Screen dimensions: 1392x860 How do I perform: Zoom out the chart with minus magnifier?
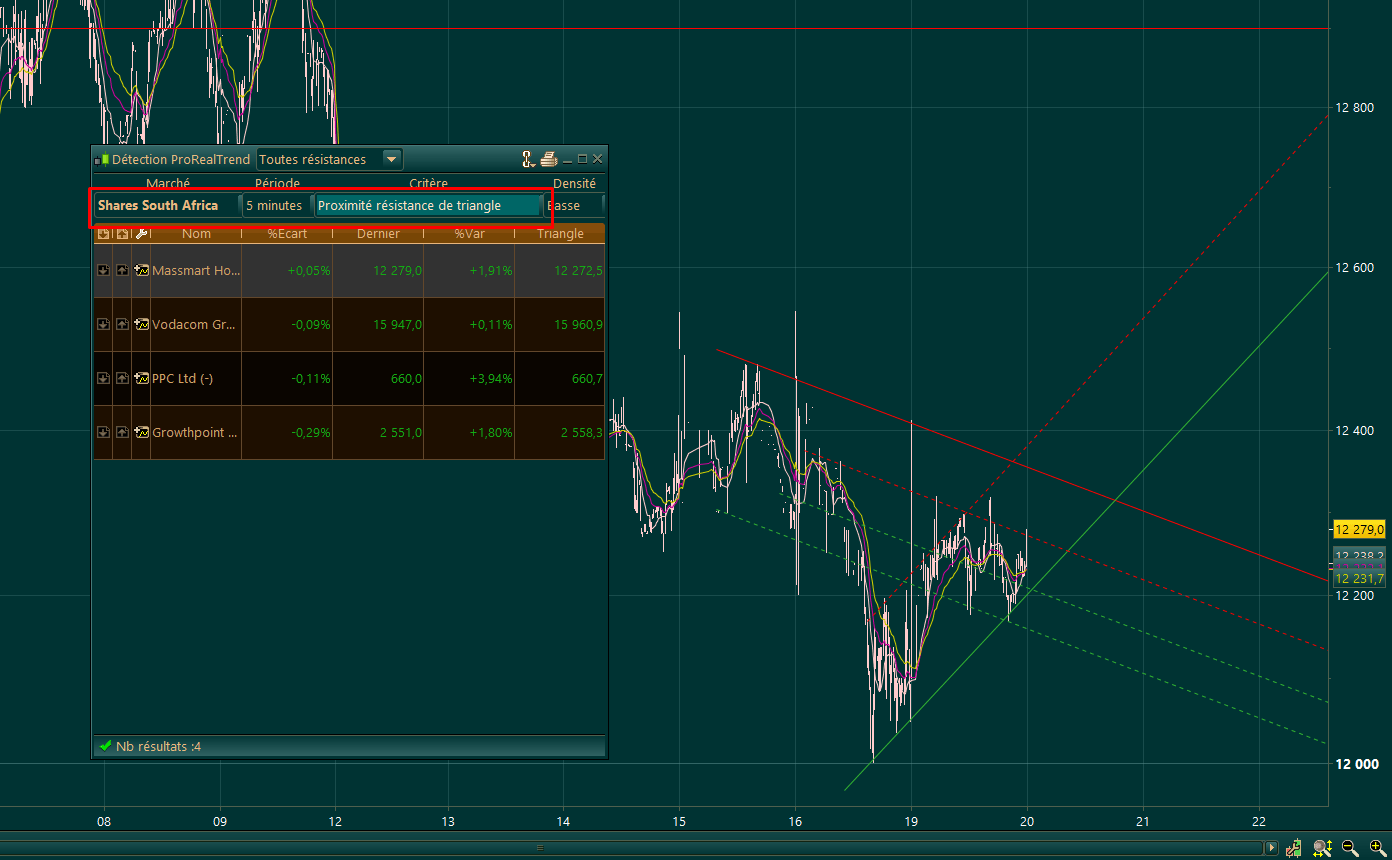1350,848
